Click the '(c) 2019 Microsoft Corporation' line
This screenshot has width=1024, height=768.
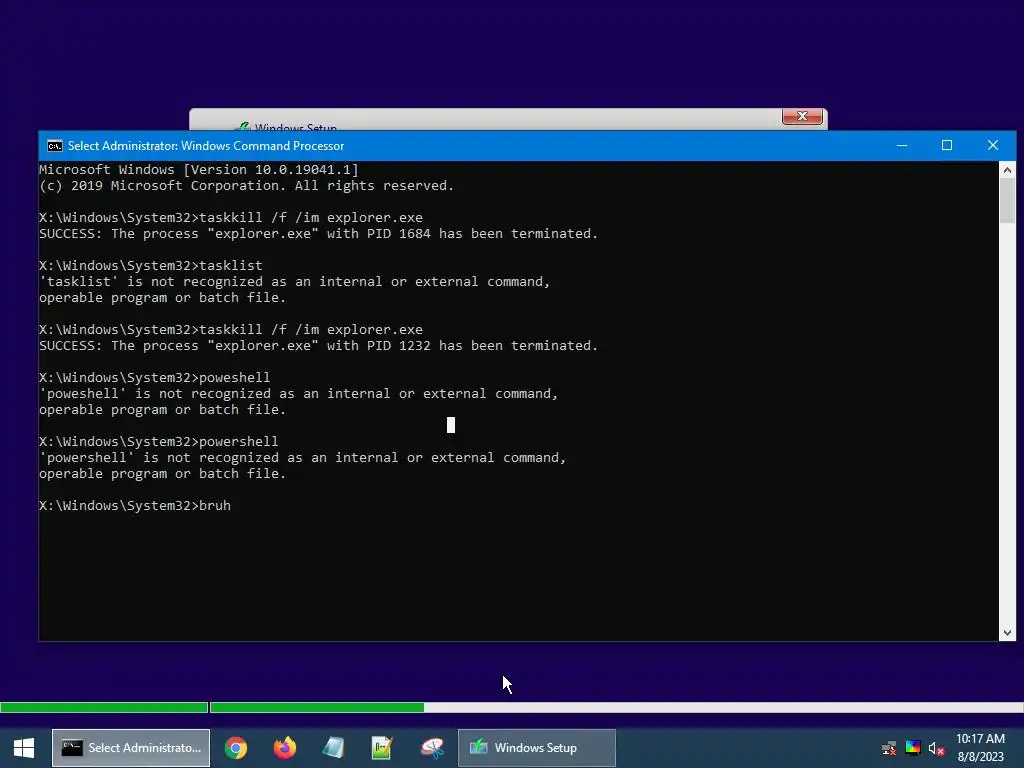tap(246, 185)
